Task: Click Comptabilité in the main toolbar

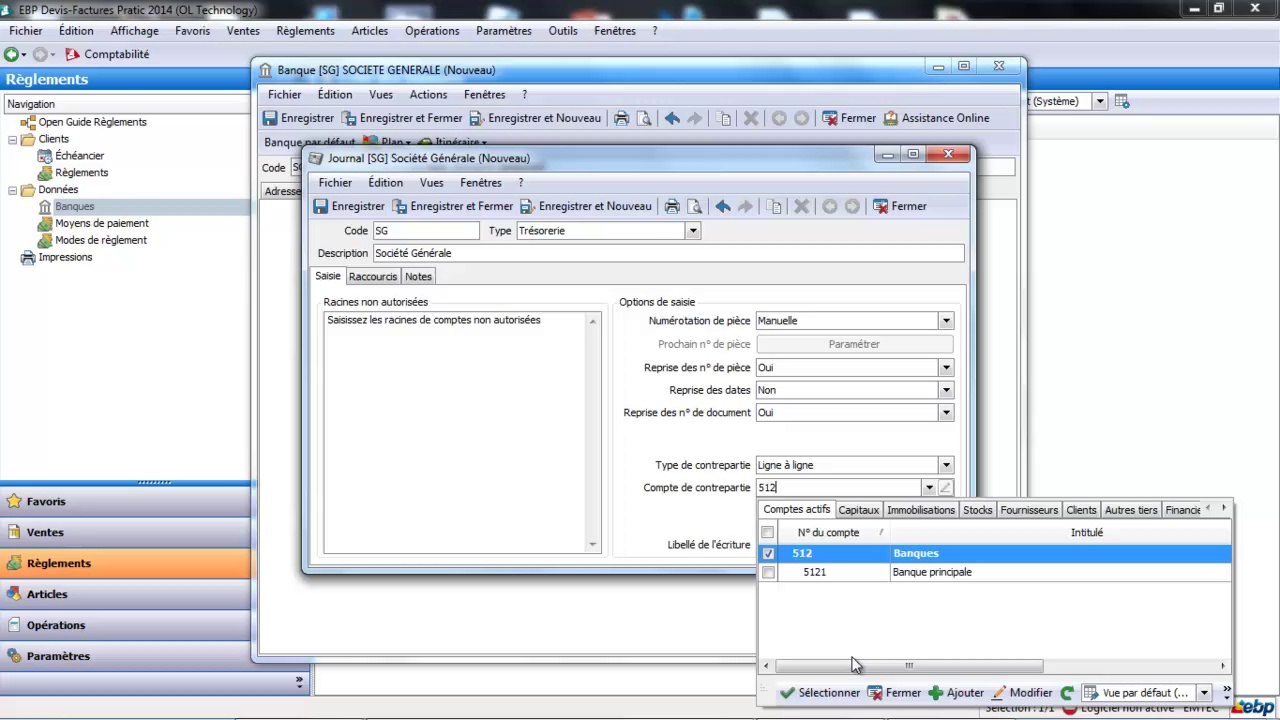Action: (107, 54)
